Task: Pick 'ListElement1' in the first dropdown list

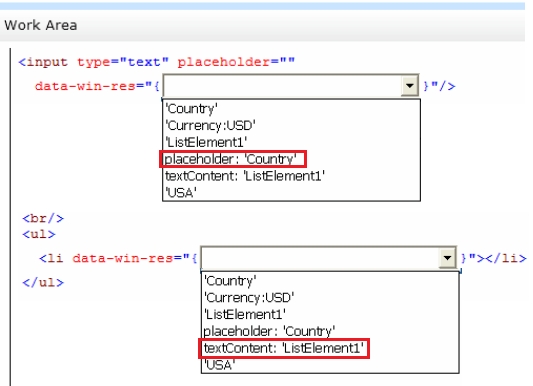Action: tap(206, 142)
